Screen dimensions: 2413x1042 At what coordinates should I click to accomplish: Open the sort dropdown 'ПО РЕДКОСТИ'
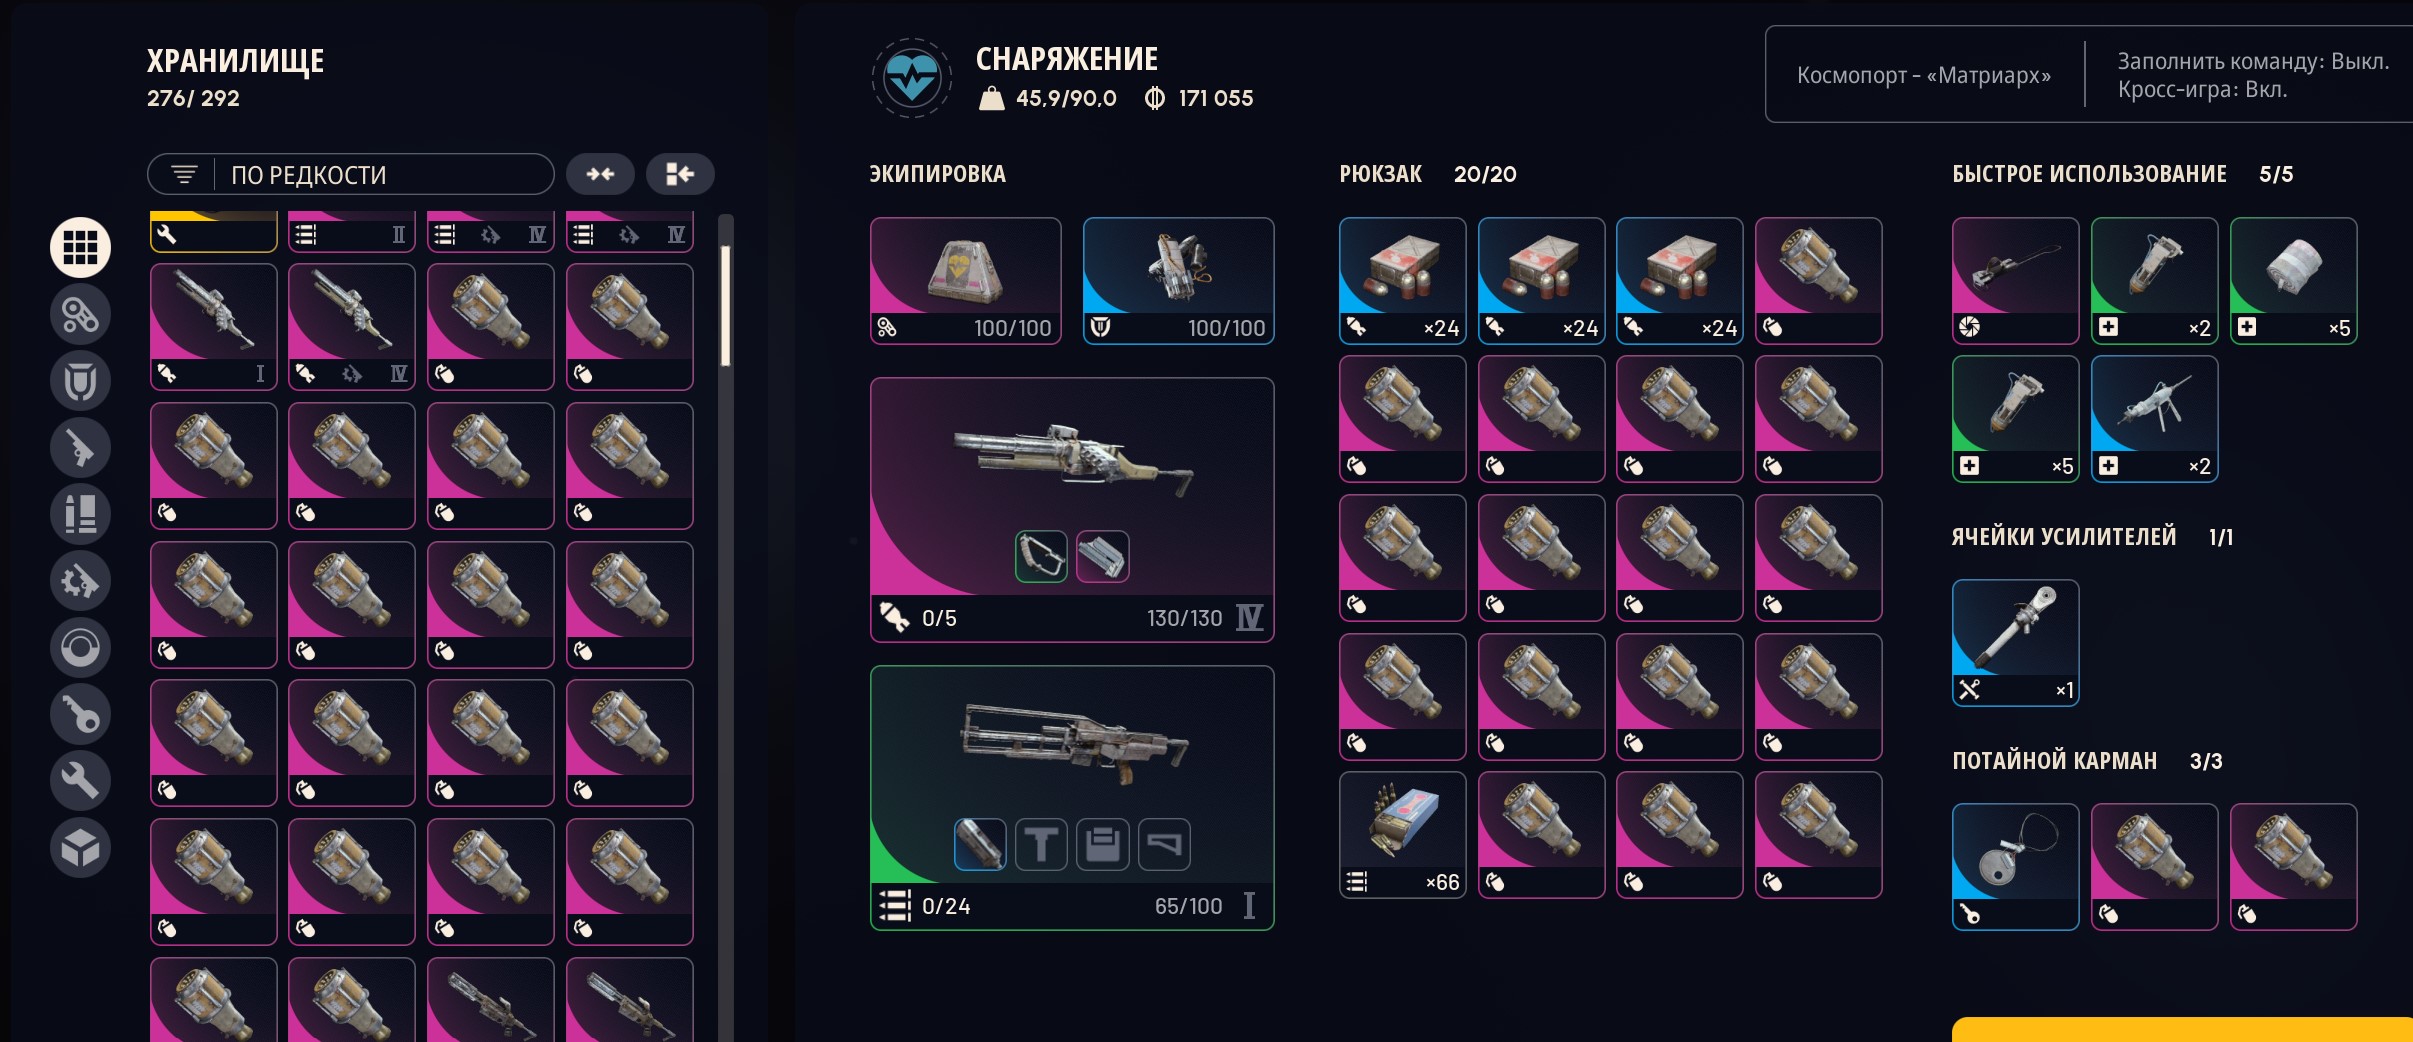point(351,174)
